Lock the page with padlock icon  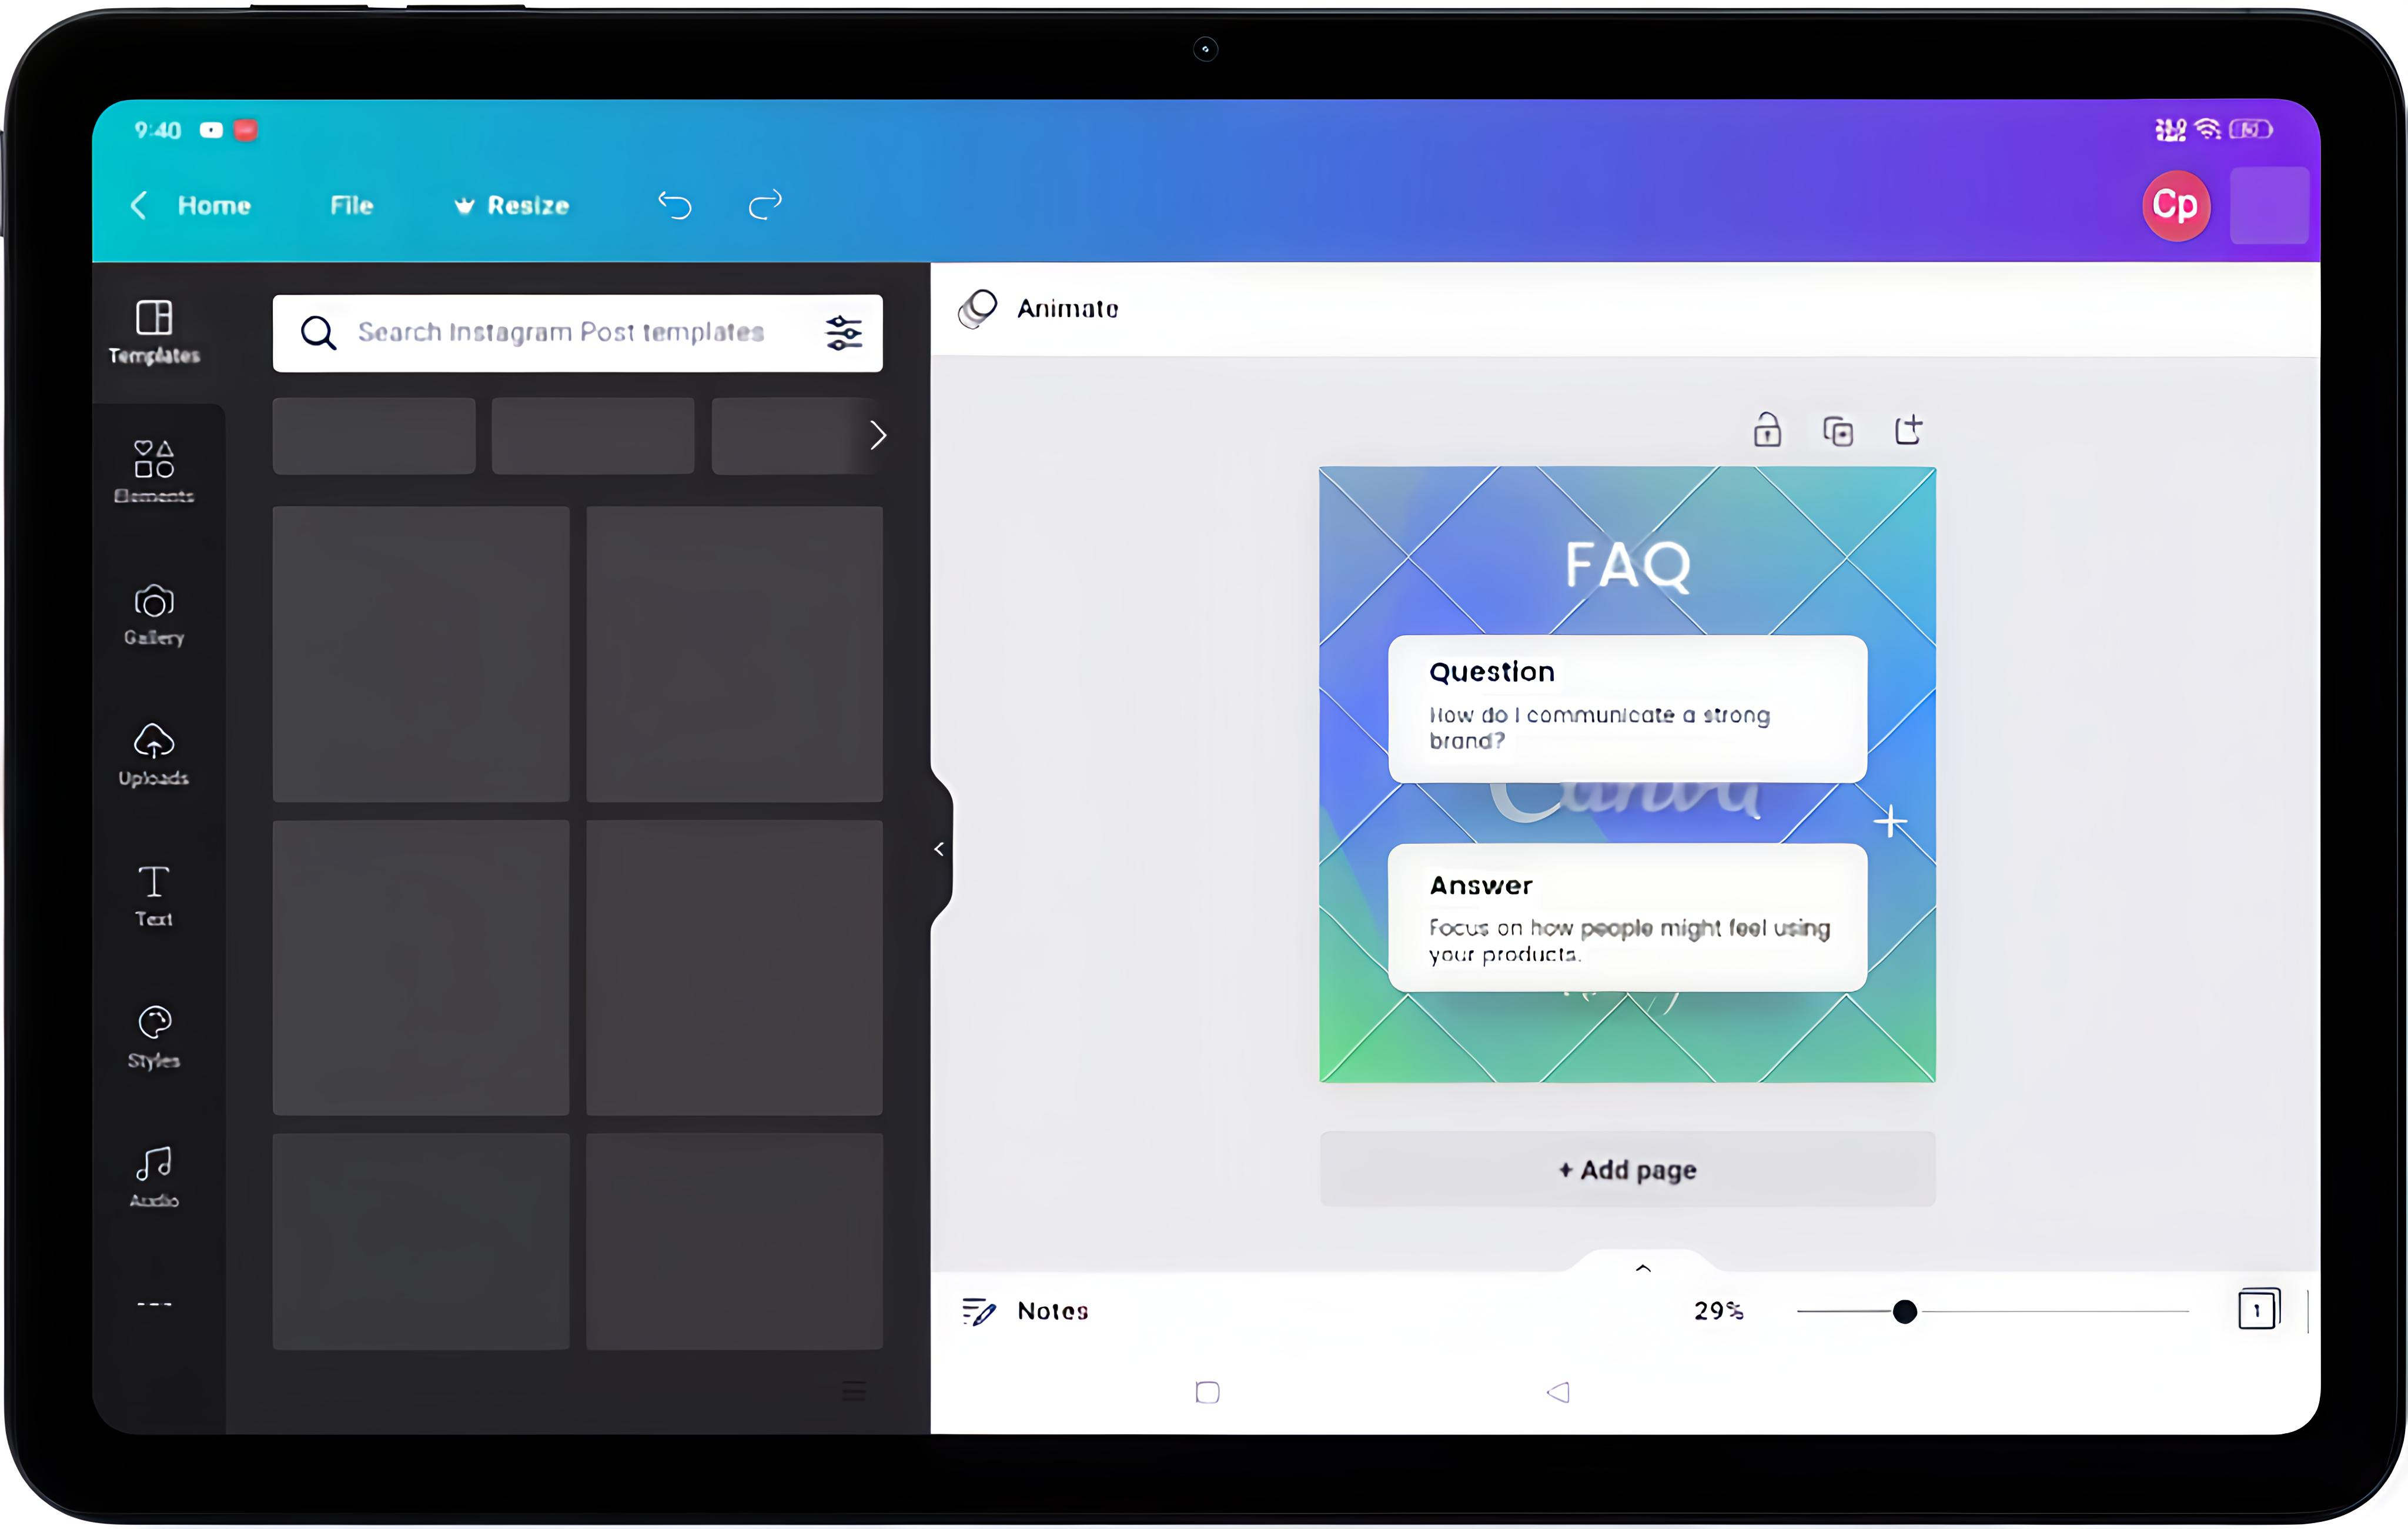click(1767, 430)
